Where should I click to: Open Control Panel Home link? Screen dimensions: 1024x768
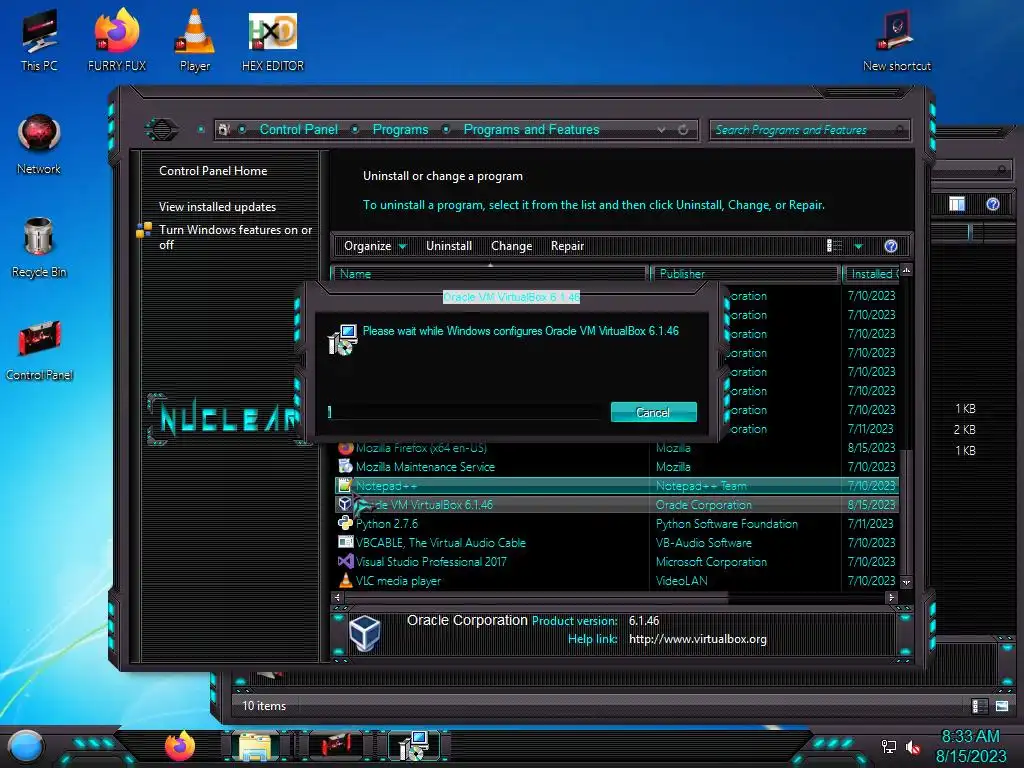pos(213,171)
